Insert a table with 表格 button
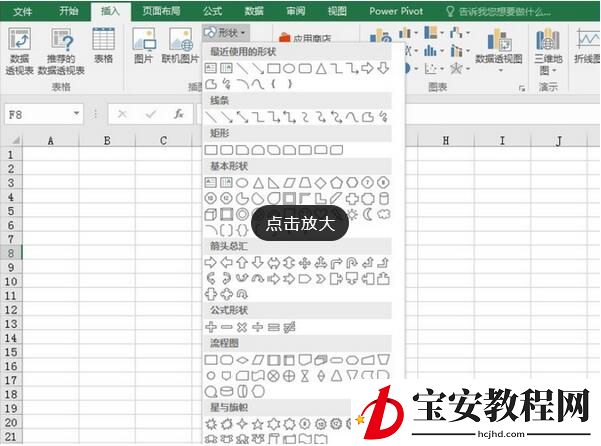Viewport: 601px width, 446px height. (x=103, y=45)
